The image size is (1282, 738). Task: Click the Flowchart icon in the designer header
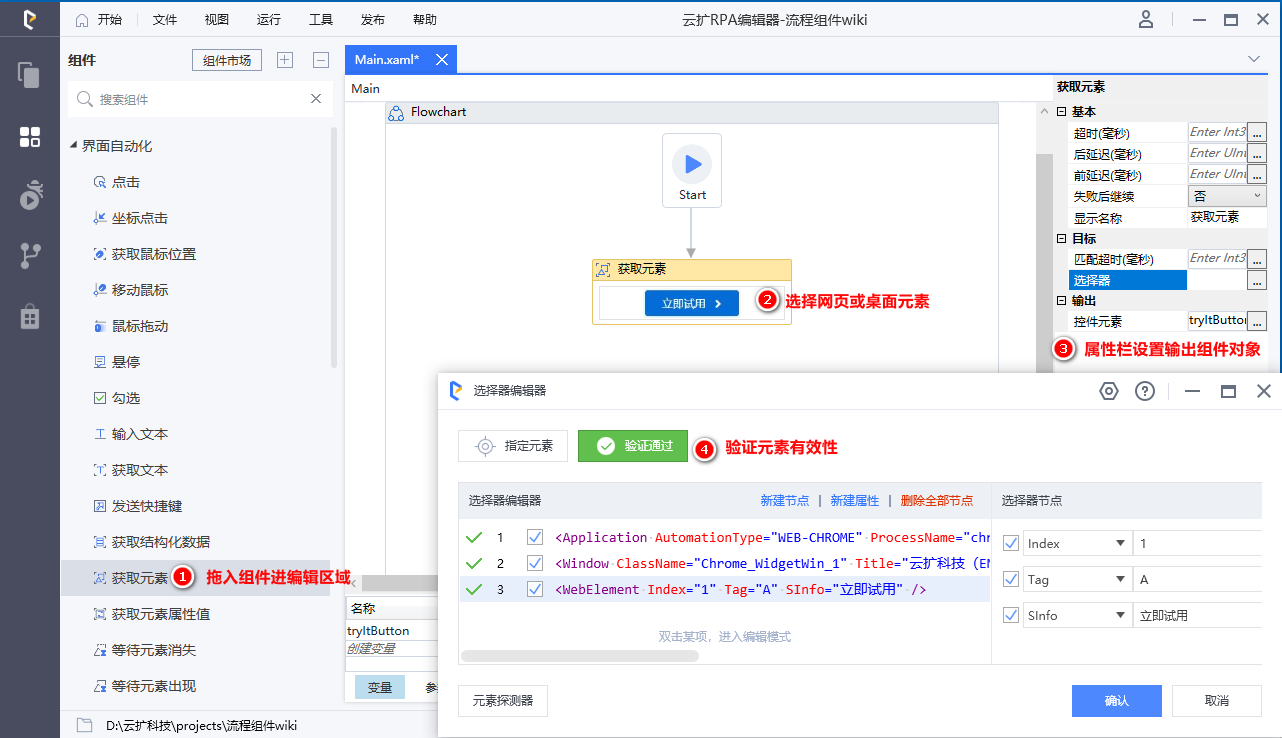(396, 112)
